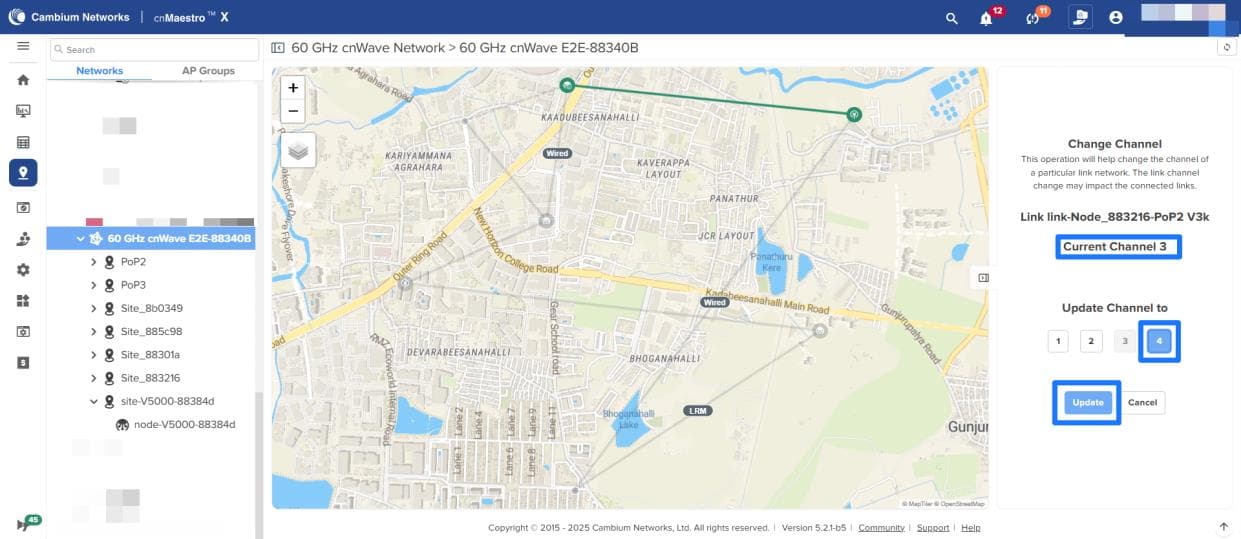Viewport: 1241px width, 539px height.
Task: Select channel 4 option
Action: 1159,341
